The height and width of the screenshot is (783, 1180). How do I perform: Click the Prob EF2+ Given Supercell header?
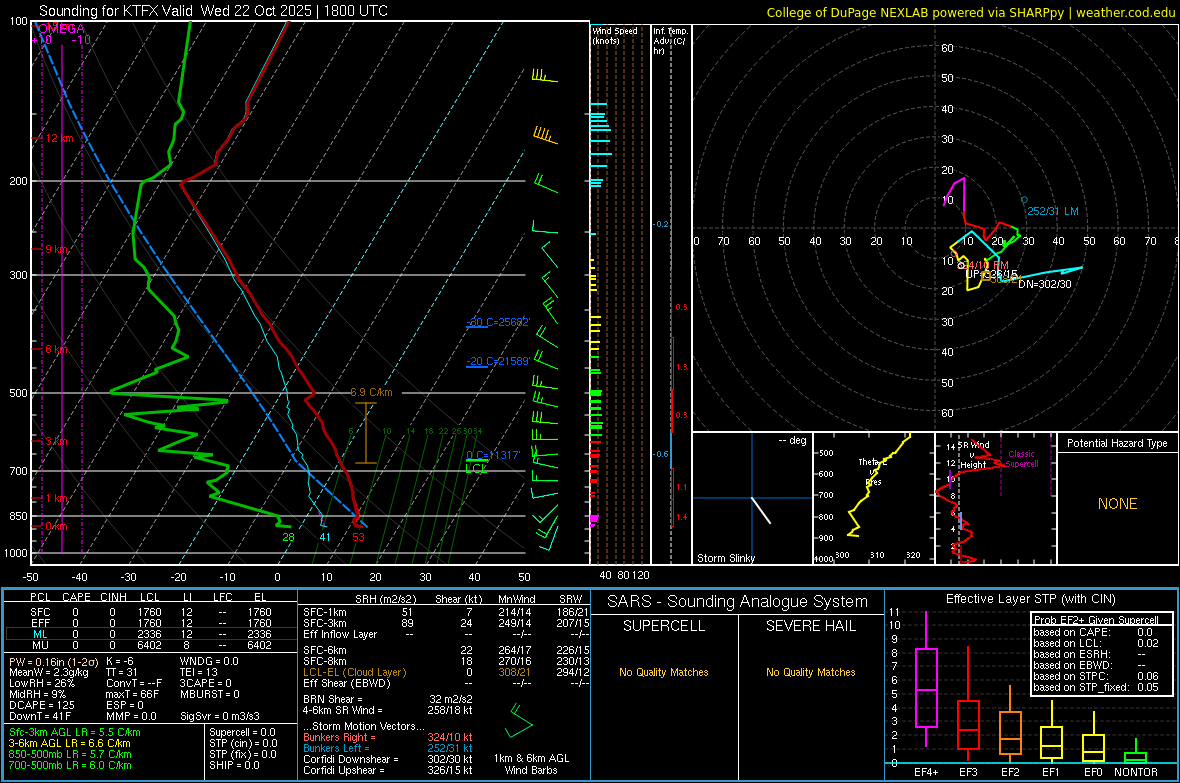click(x=1096, y=620)
